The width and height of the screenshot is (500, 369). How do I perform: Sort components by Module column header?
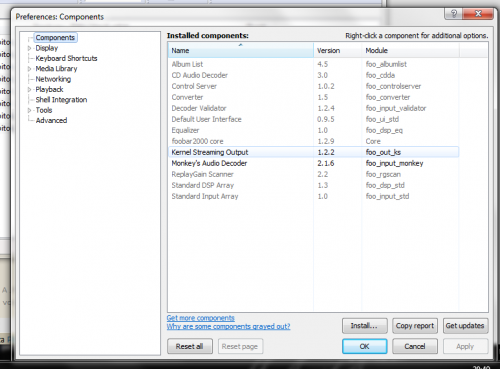[x=411, y=50]
